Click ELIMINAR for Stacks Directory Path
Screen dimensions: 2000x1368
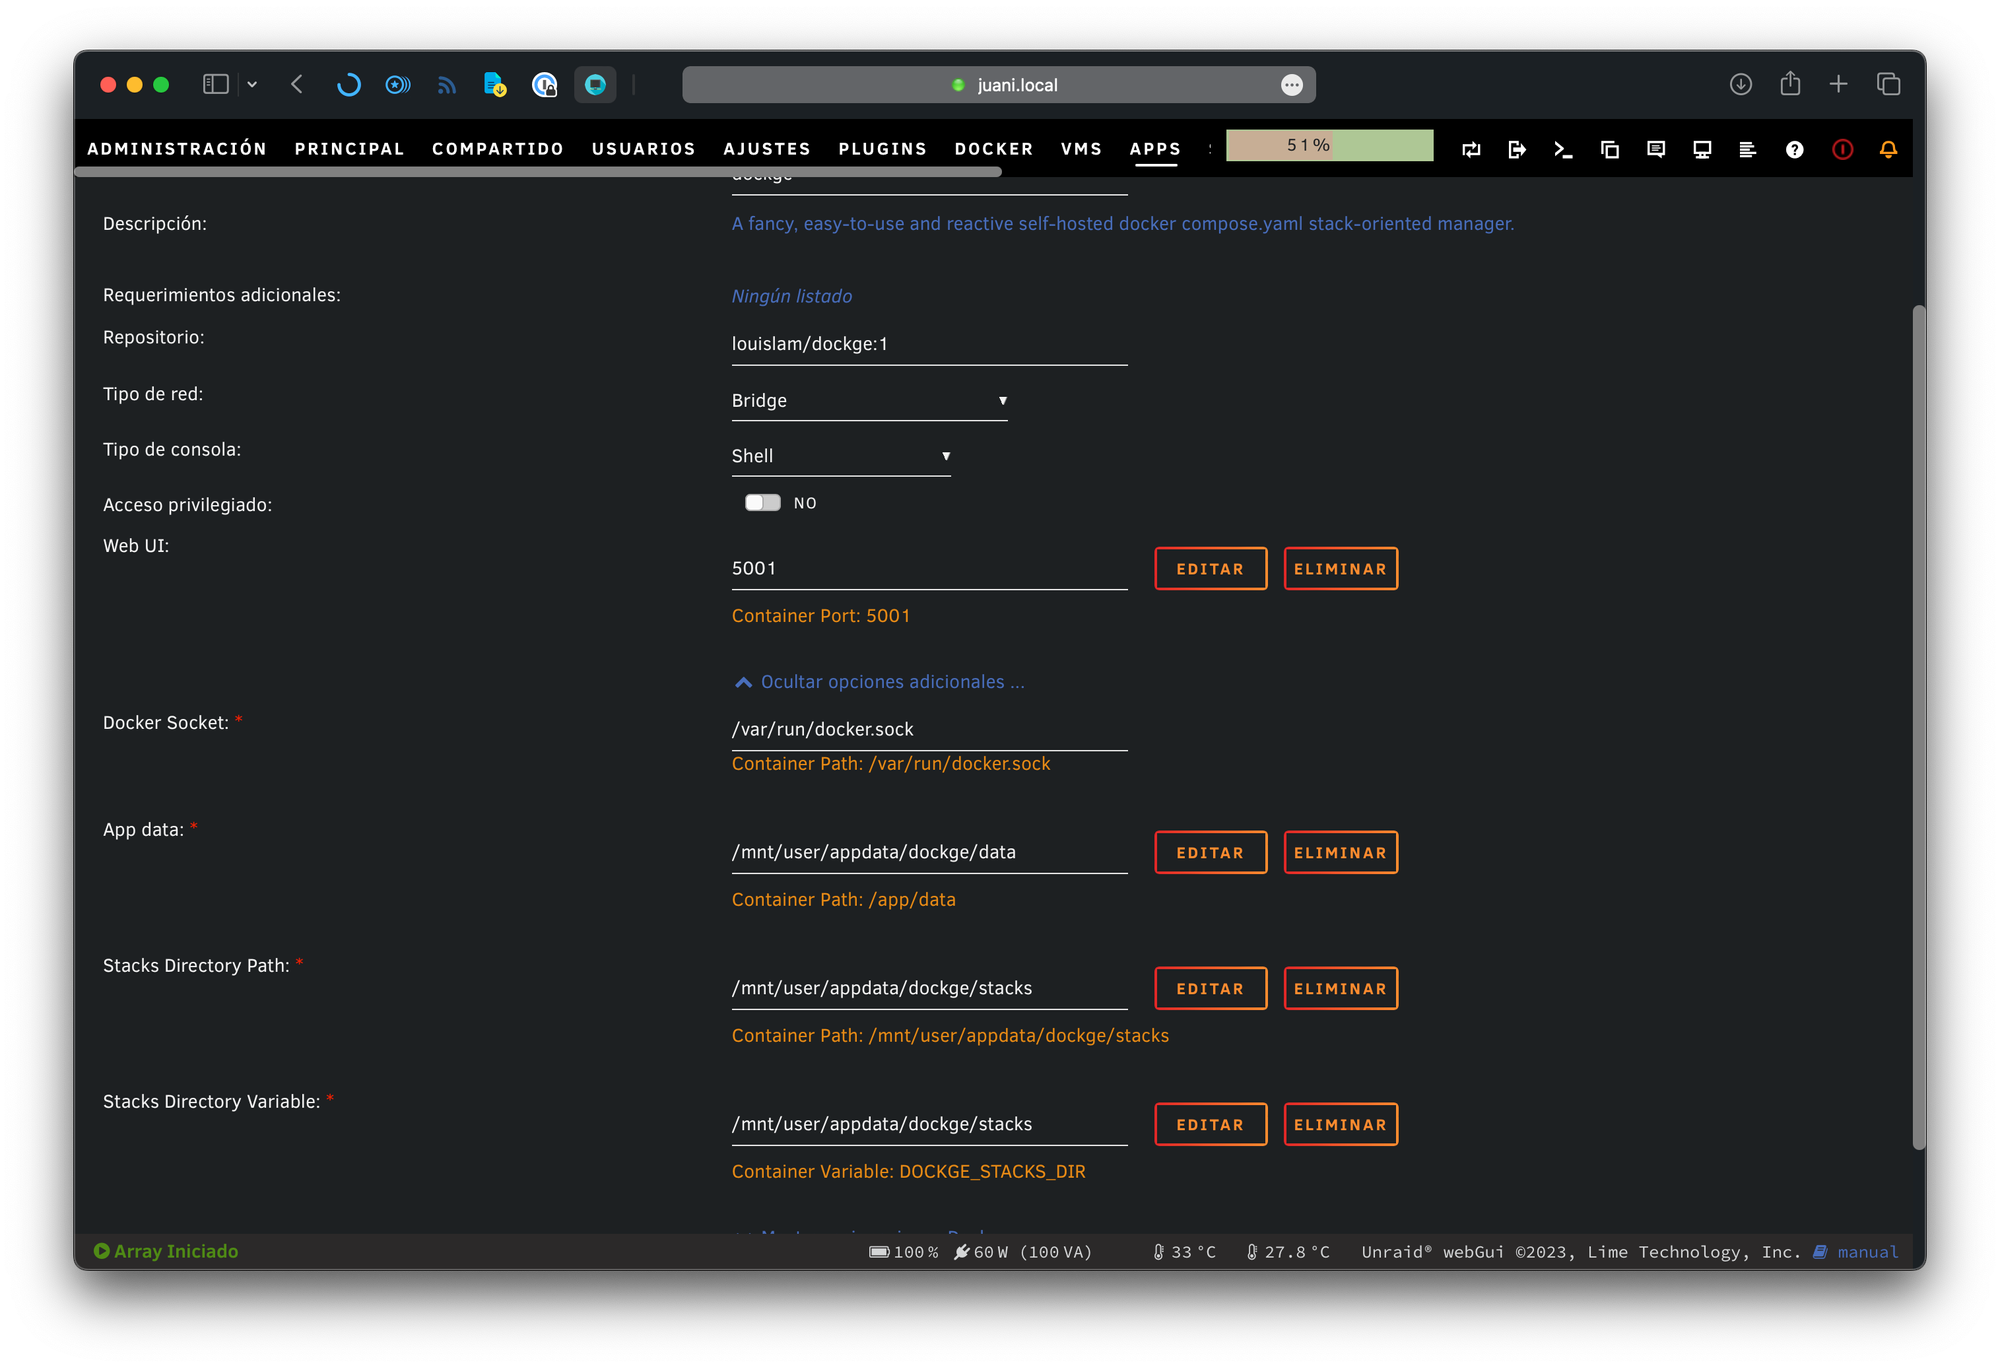click(x=1340, y=989)
